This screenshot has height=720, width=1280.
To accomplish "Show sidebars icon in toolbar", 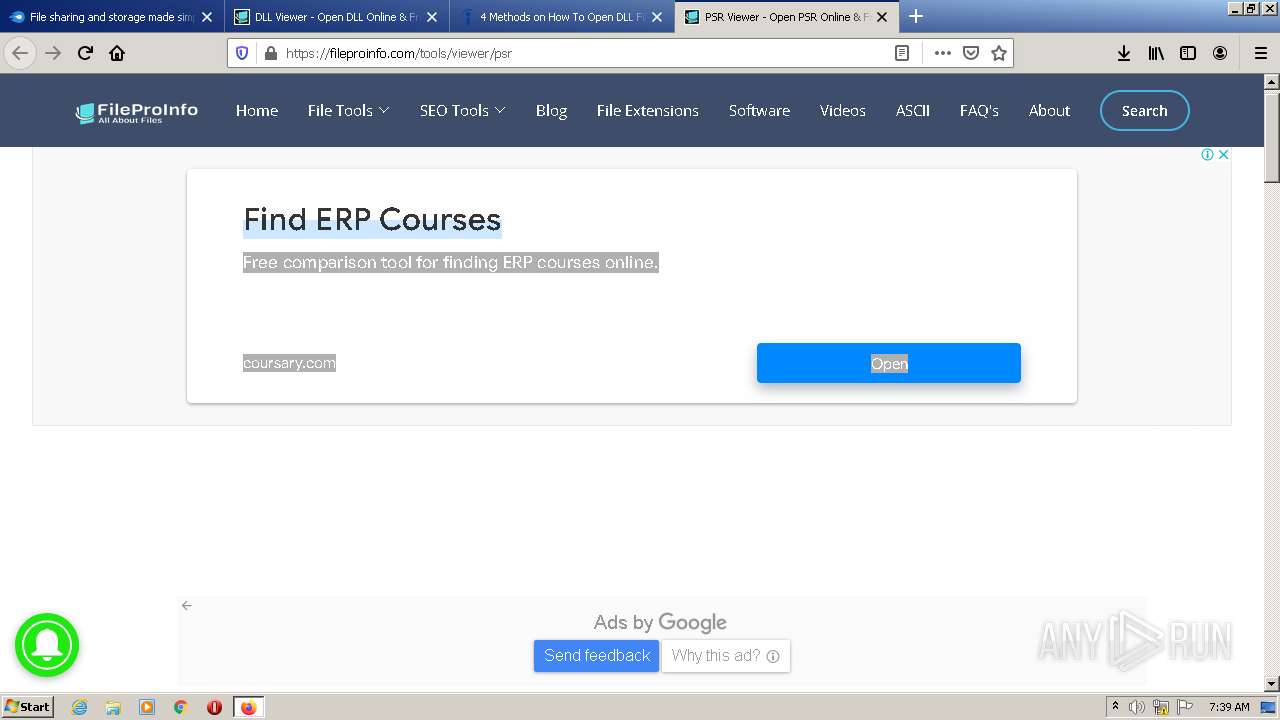I will [1188, 53].
